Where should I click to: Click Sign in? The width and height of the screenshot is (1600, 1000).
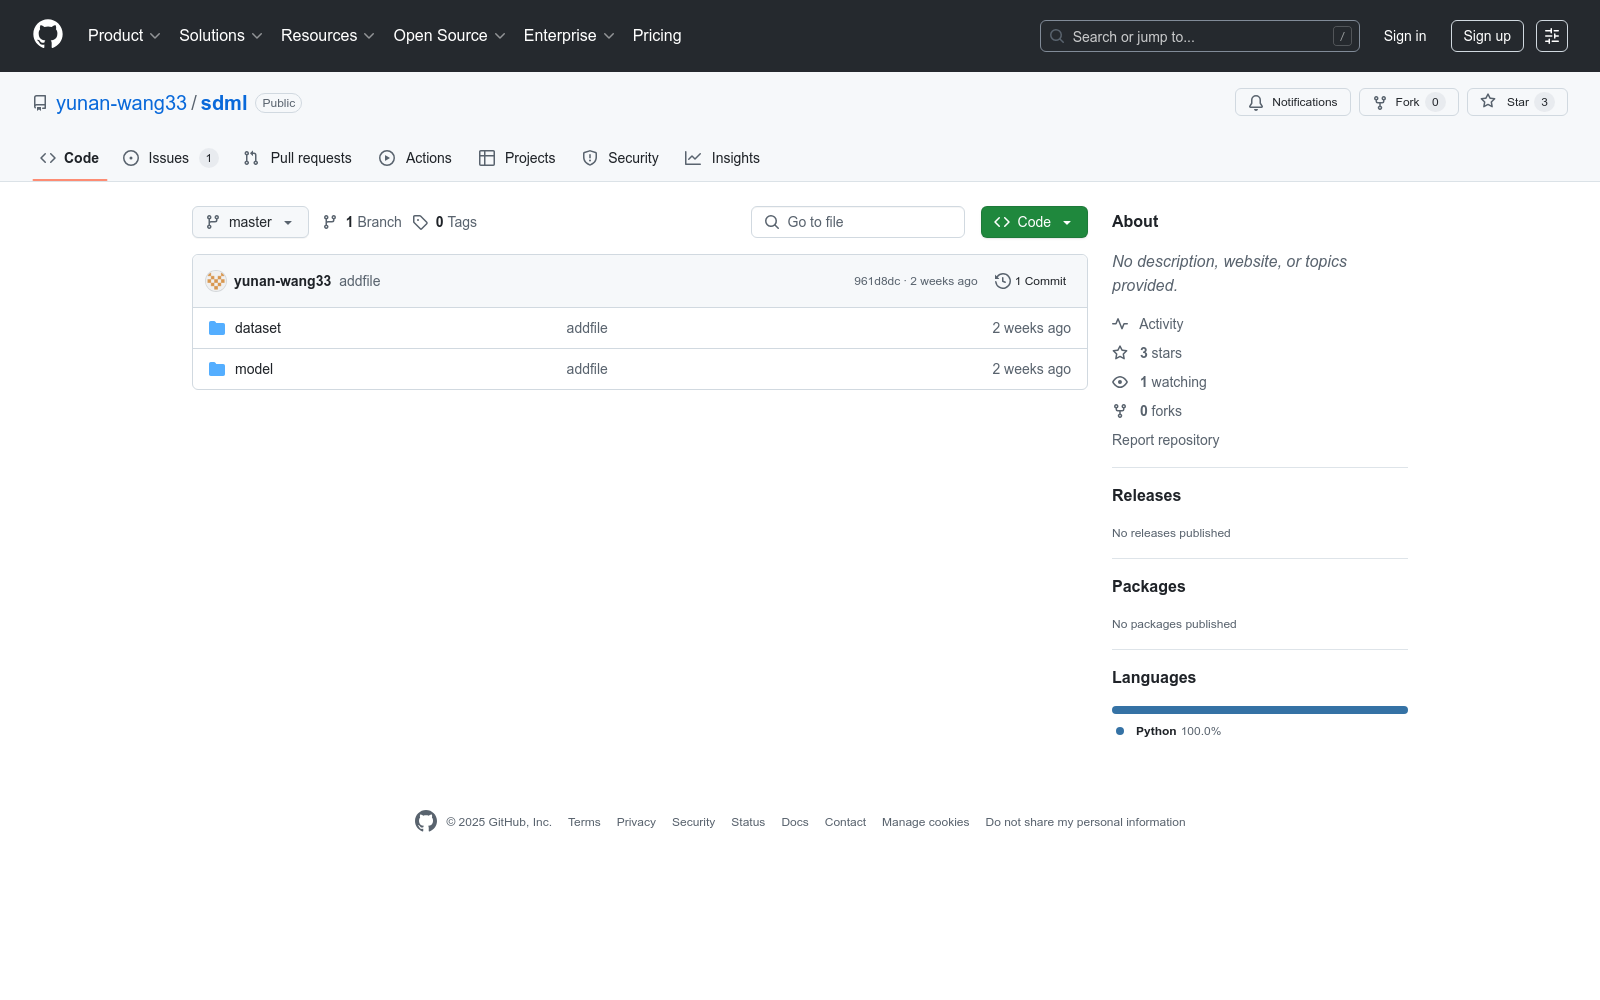[1405, 36]
